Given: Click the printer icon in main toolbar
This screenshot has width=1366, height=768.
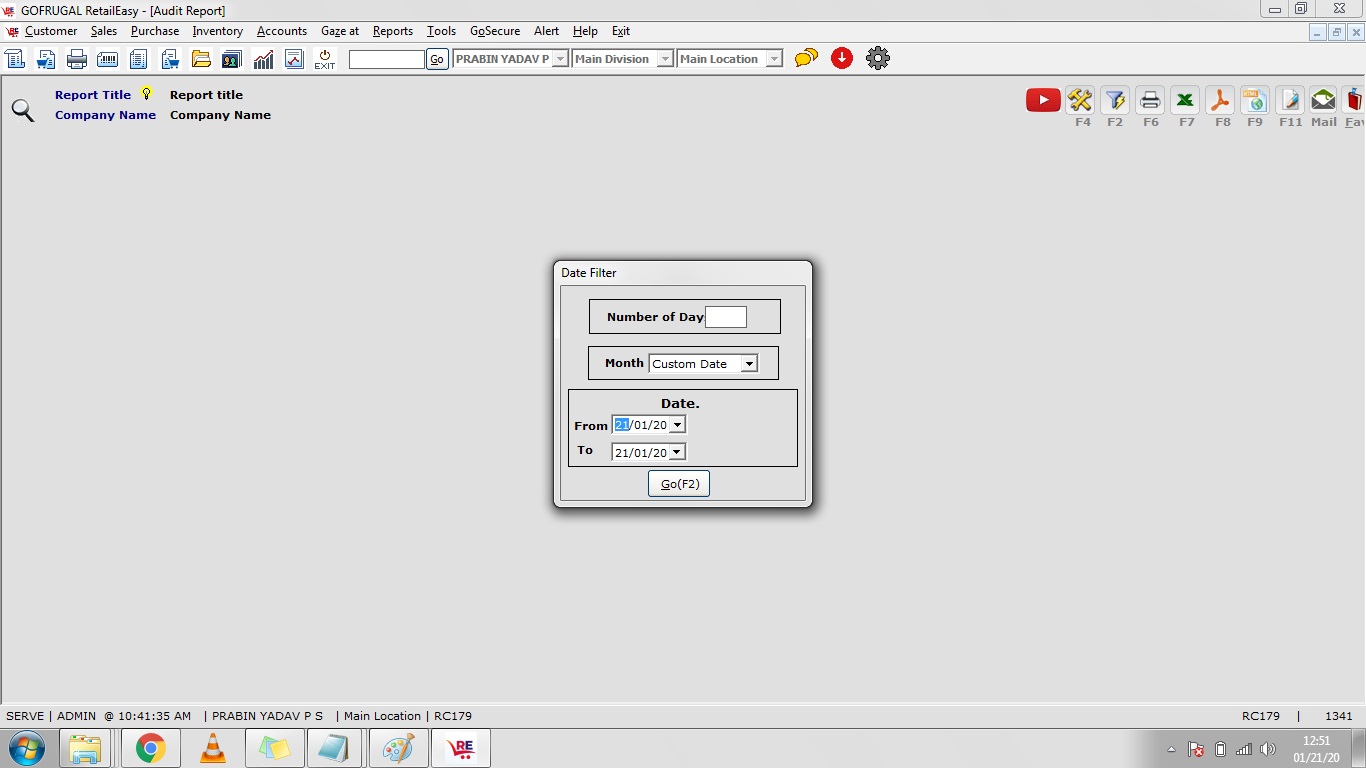Looking at the screenshot, I should click(x=77, y=59).
